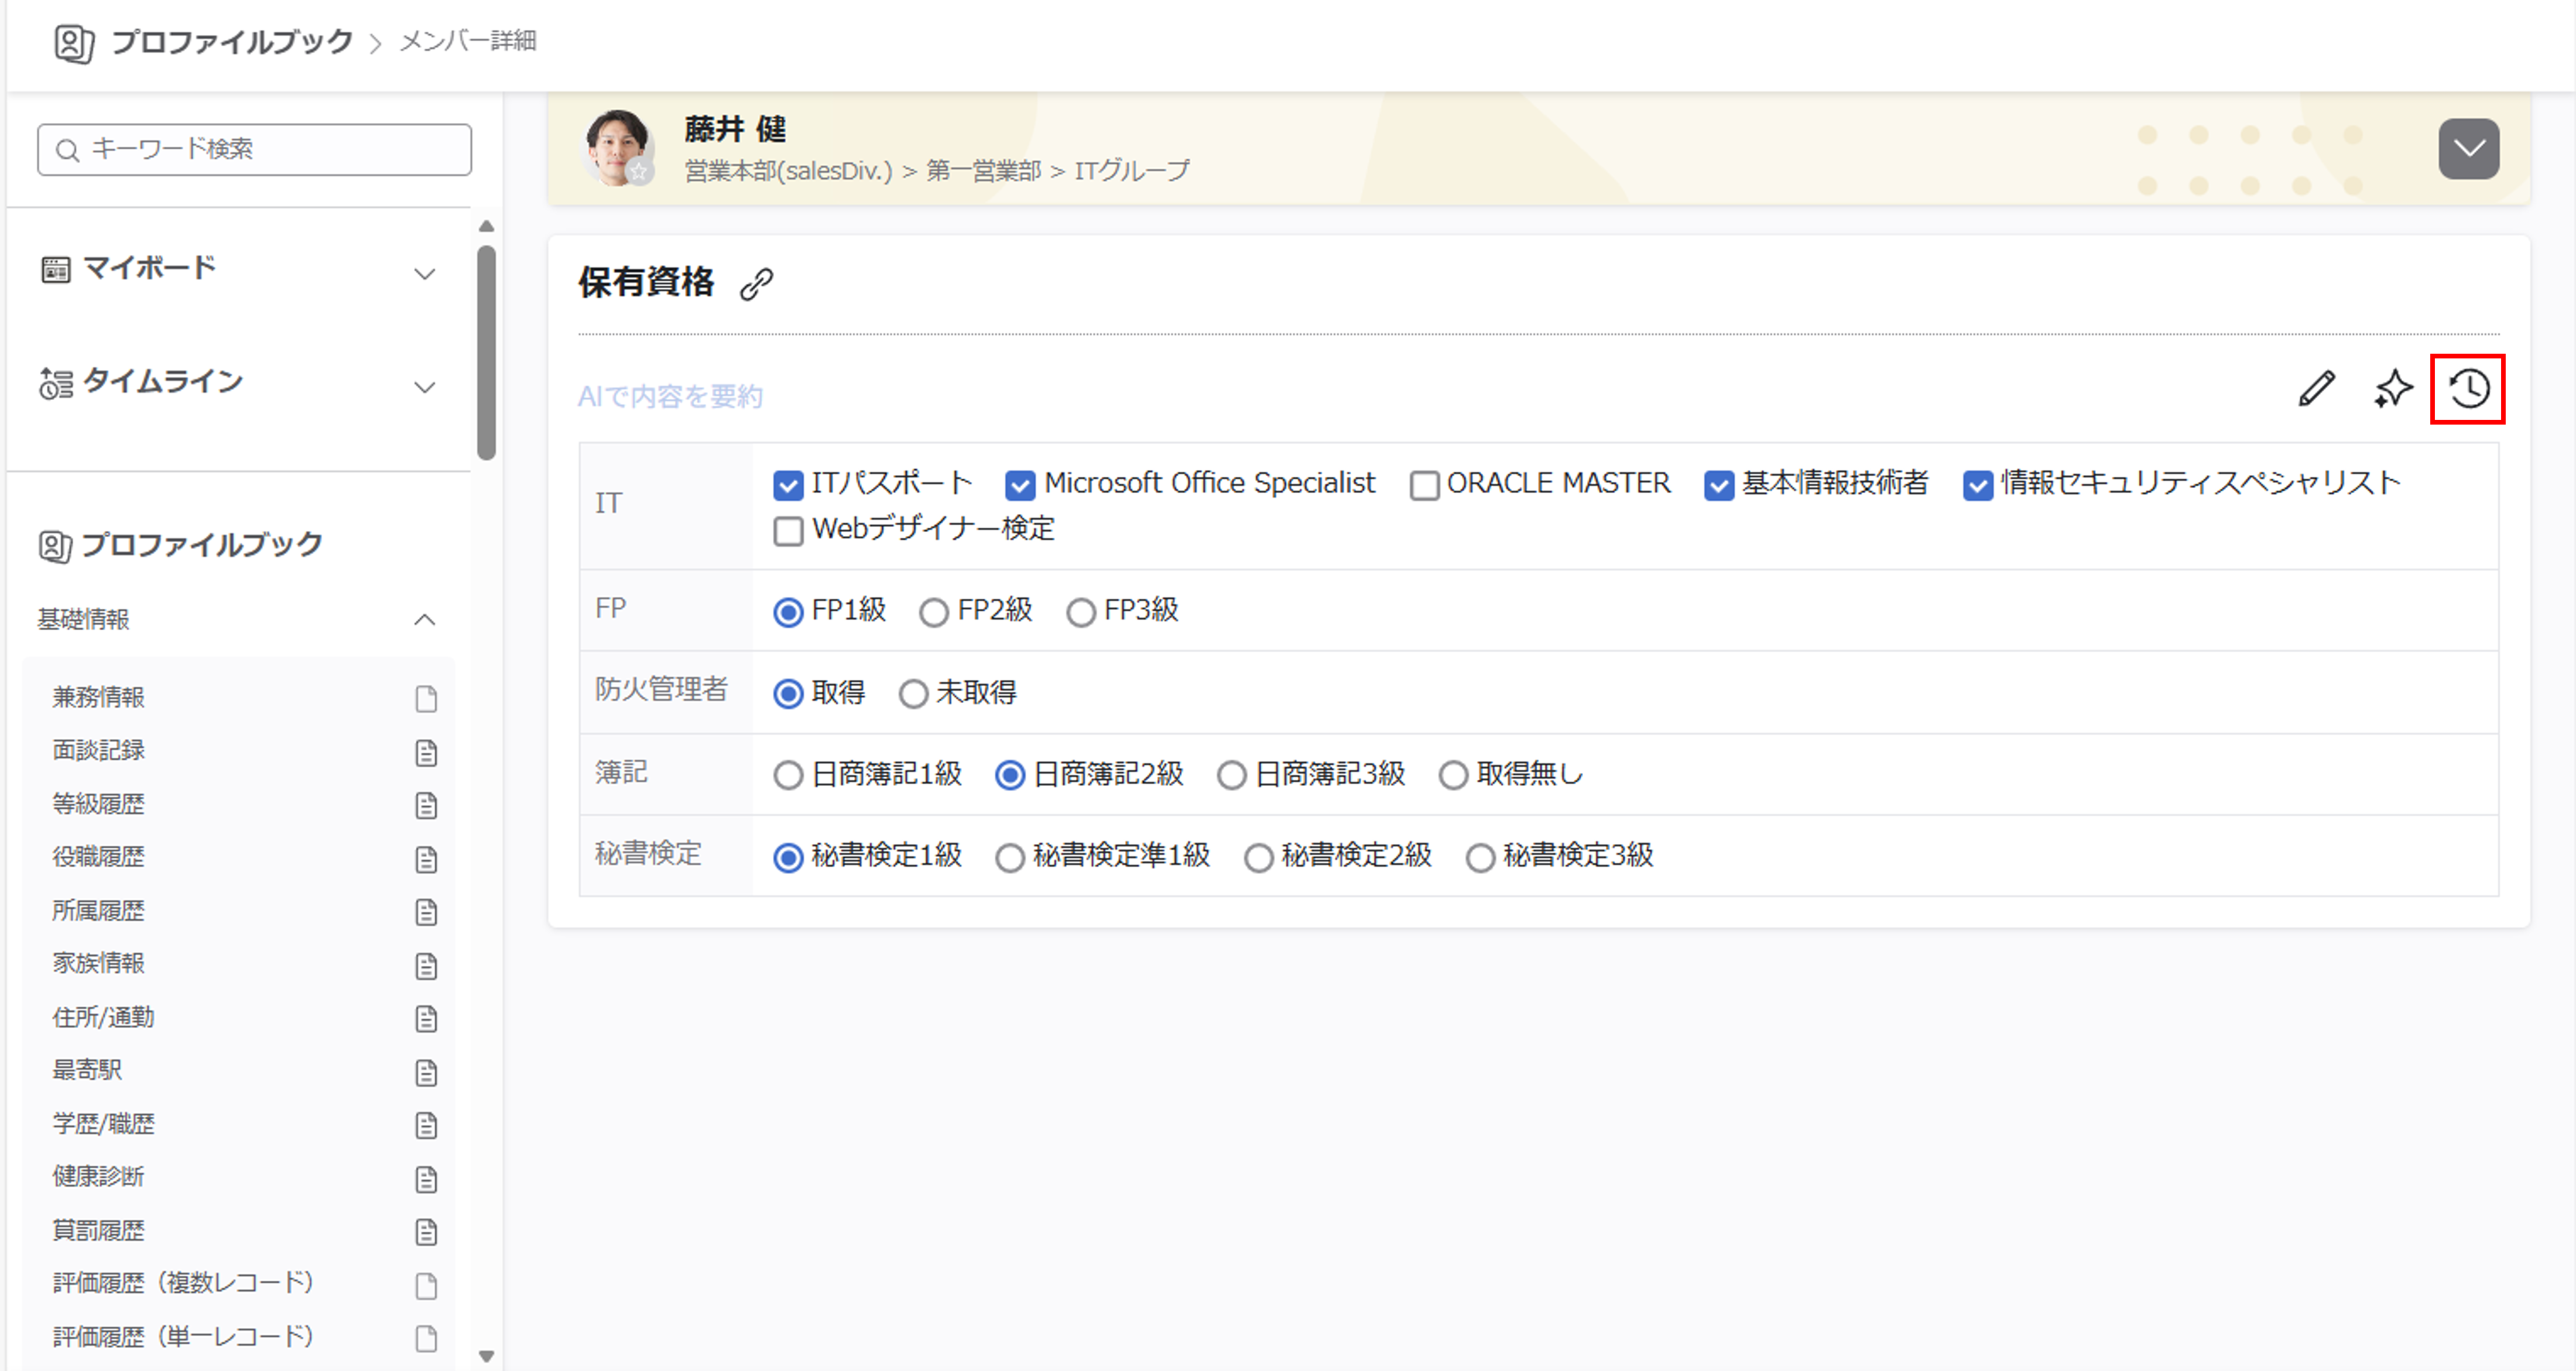The height and width of the screenshot is (1371, 2576).
Task: Expand the マイボード section
Action: point(425,273)
